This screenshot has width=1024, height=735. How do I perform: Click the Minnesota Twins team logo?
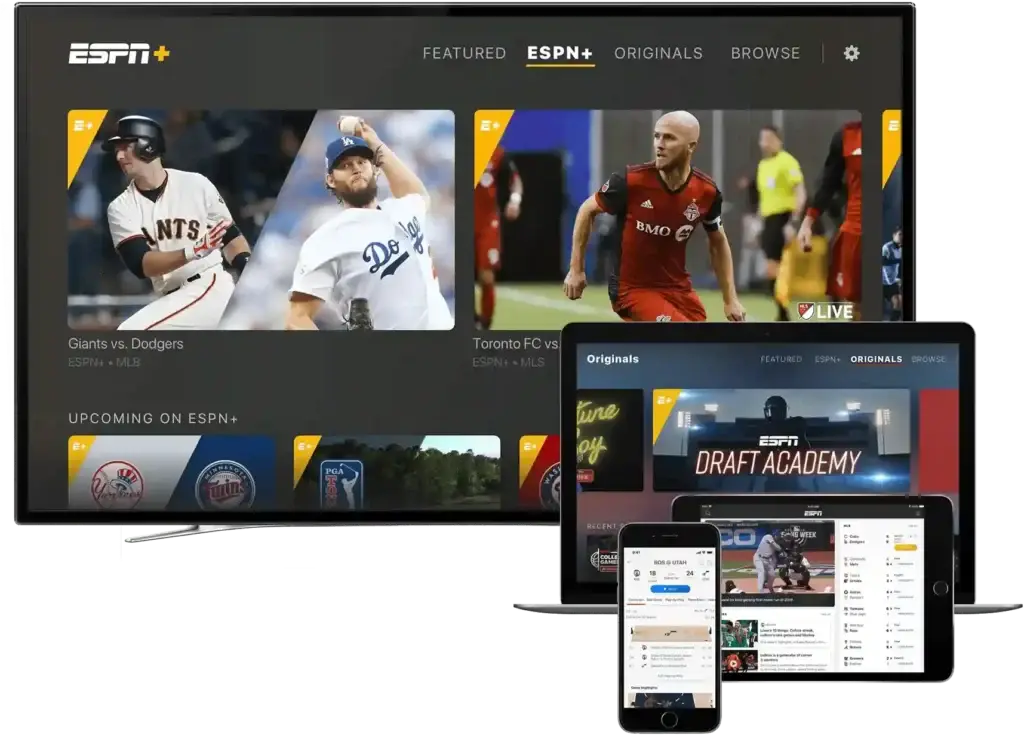[x=225, y=485]
